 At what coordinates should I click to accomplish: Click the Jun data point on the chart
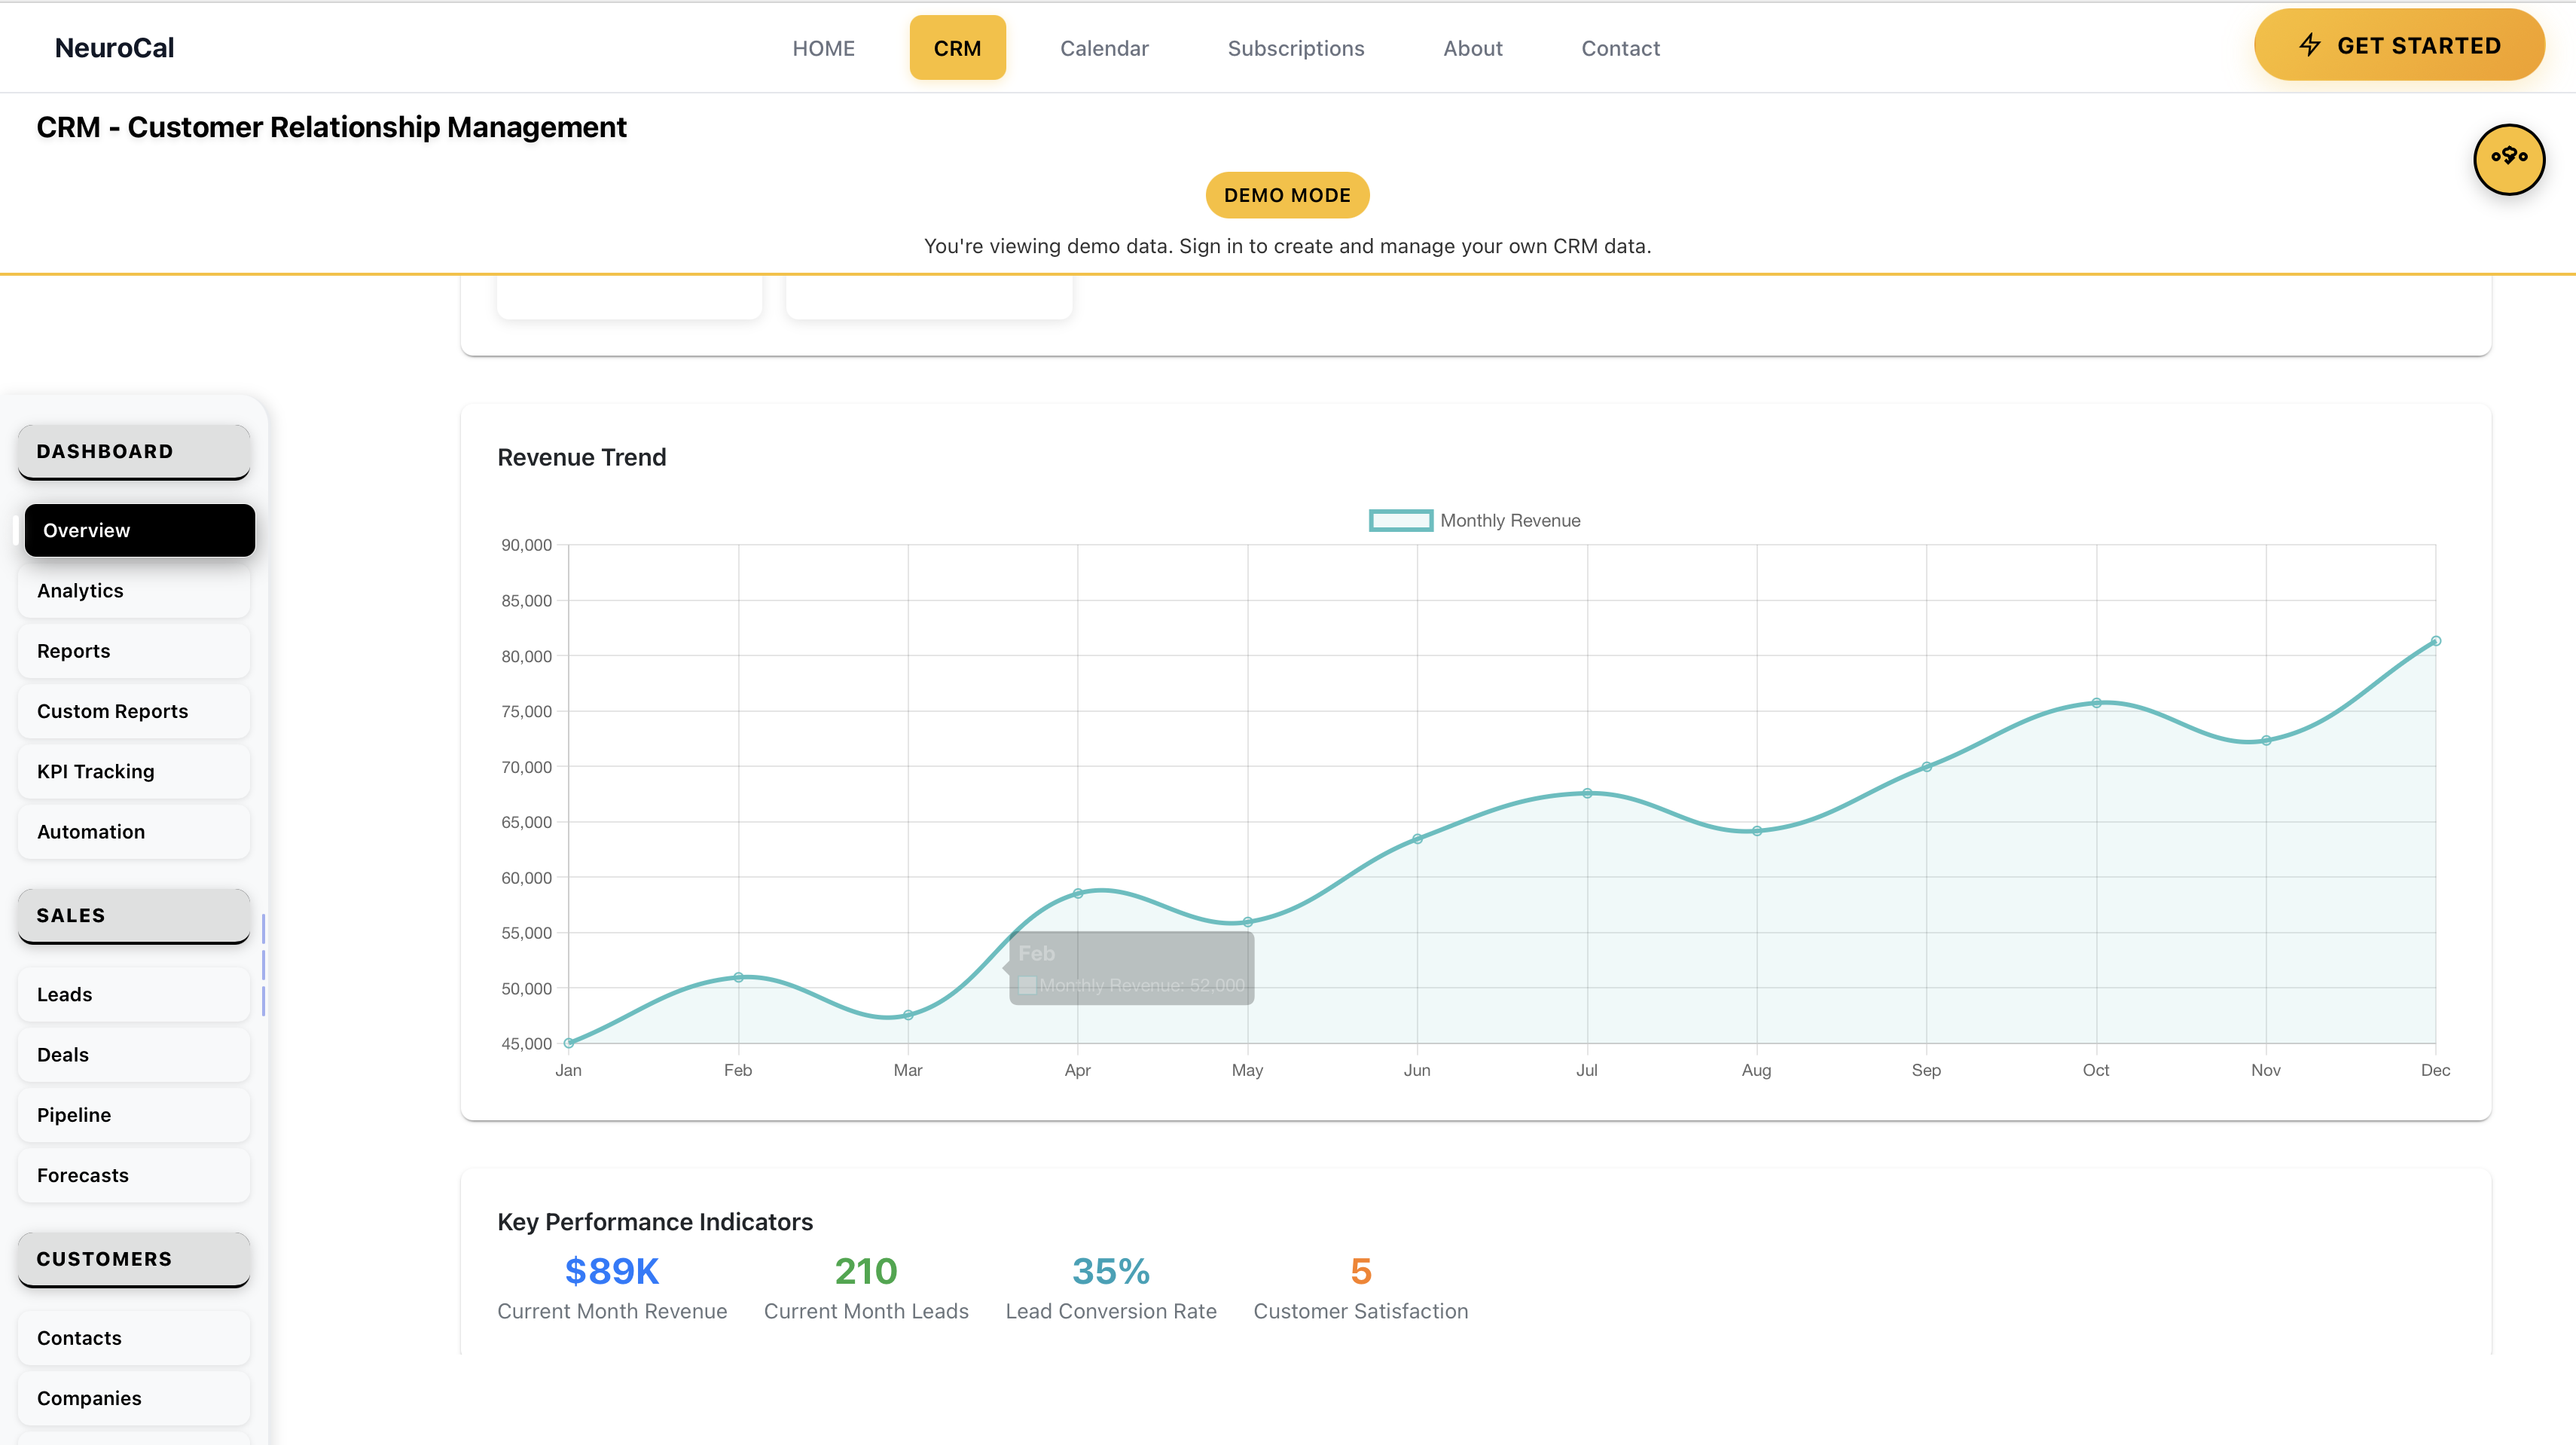point(1417,839)
